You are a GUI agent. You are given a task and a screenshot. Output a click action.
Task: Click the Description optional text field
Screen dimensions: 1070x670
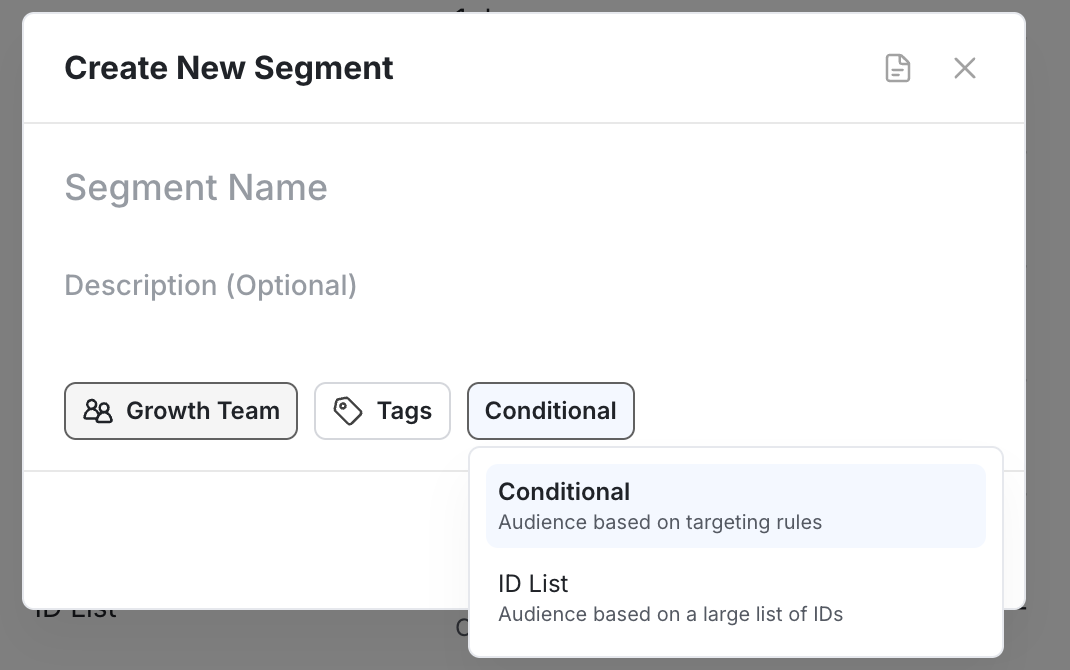[300, 285]
